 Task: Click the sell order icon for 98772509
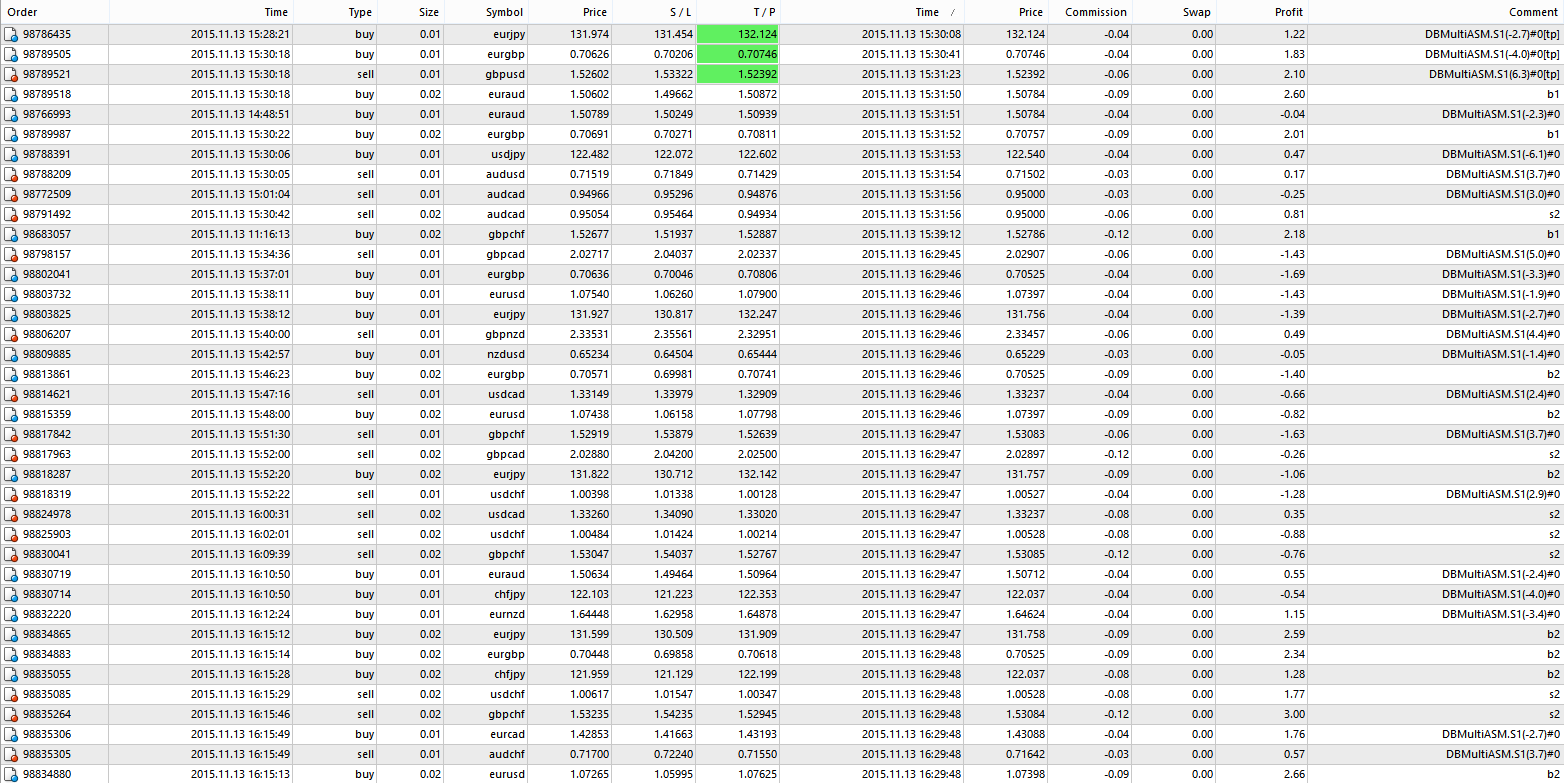click(11, 194)
